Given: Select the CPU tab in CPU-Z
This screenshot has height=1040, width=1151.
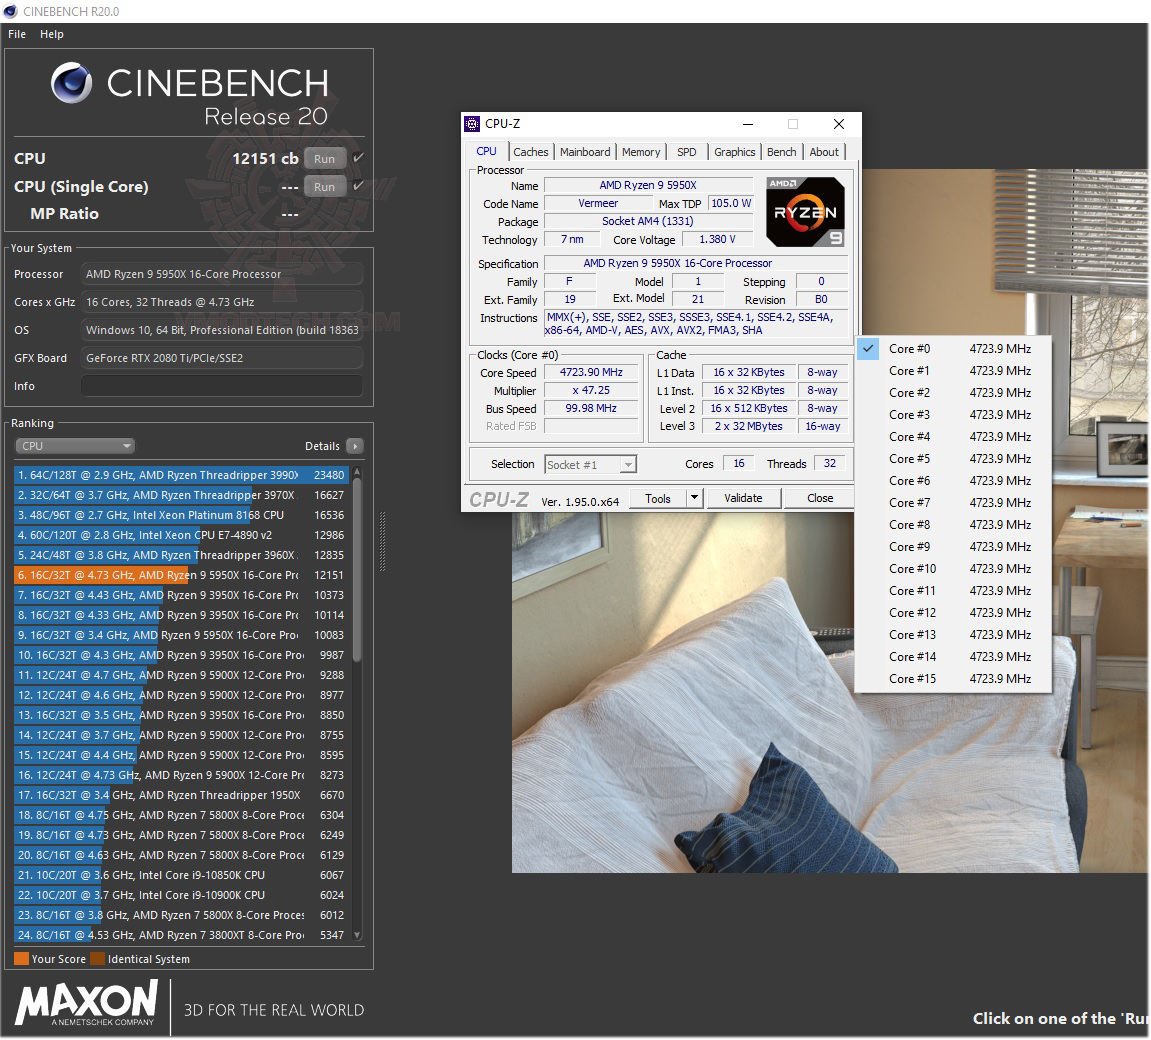Looking at the screenshot, I should pyautogui.click(x=486, y=151).
